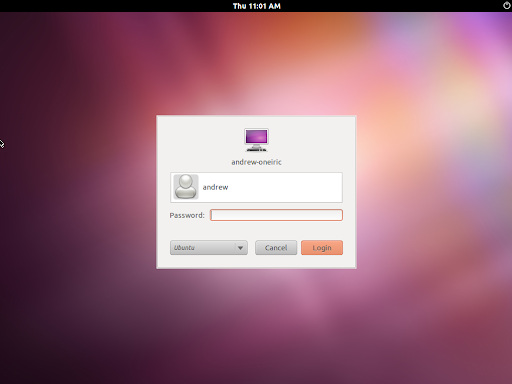Focus the Password input field
This screenshot has height=384, width=512.
click(276, 215)
